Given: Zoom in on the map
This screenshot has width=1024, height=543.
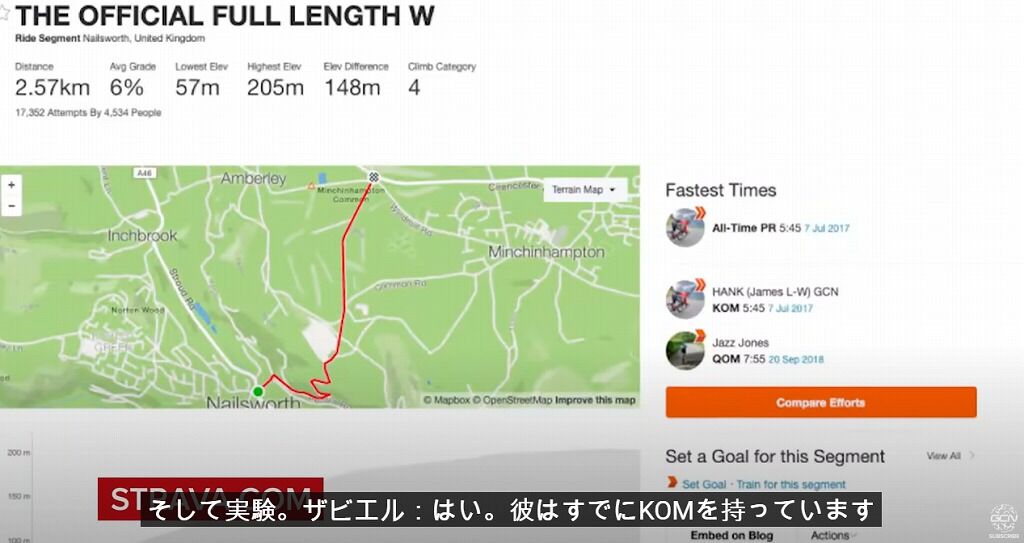Looking at the screenshot, I should [x=11, y=186].
